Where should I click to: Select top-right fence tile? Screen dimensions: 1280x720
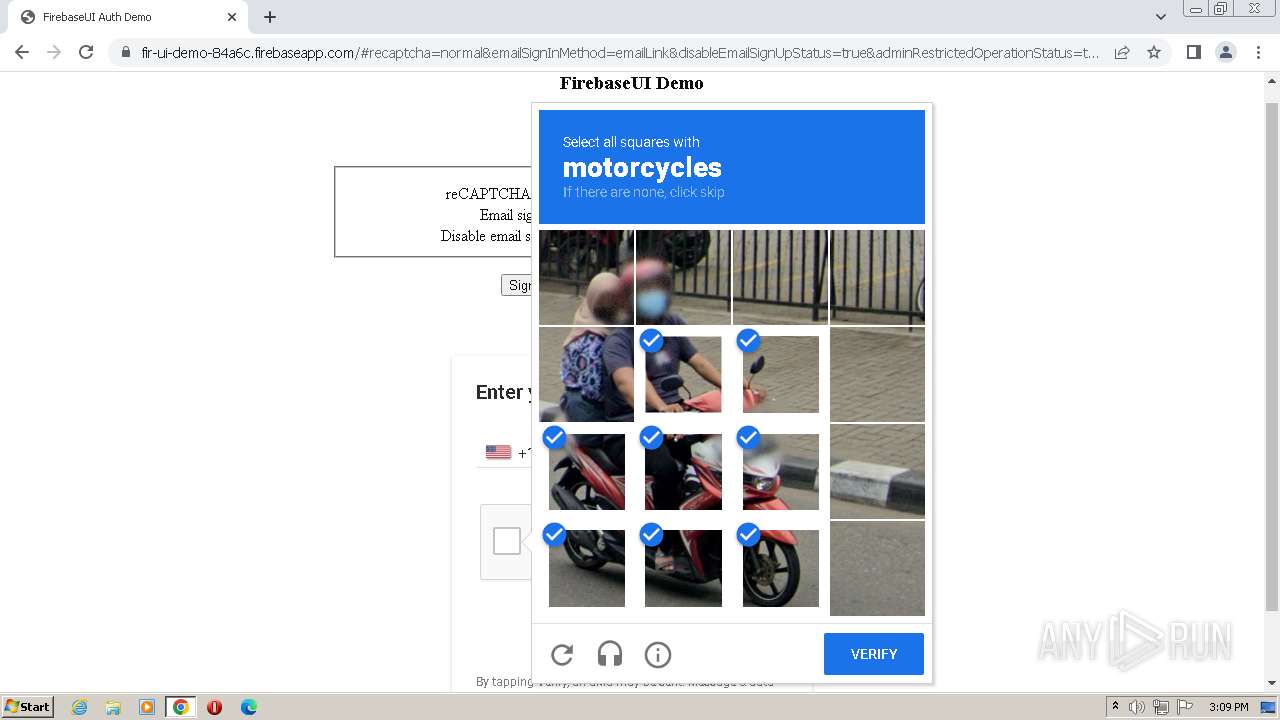[x=877, y=277]
